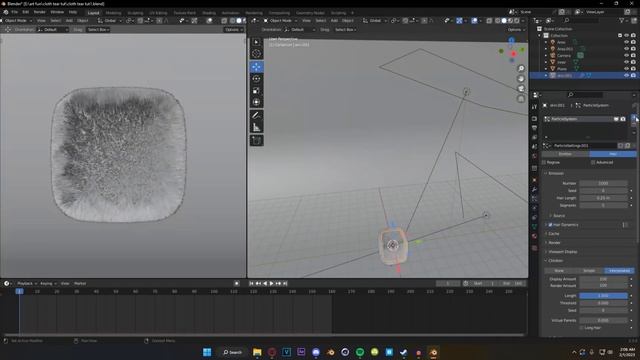Click the emission Number field
Image resolution: width=640 pixels, height=360 pixels.
603,183
